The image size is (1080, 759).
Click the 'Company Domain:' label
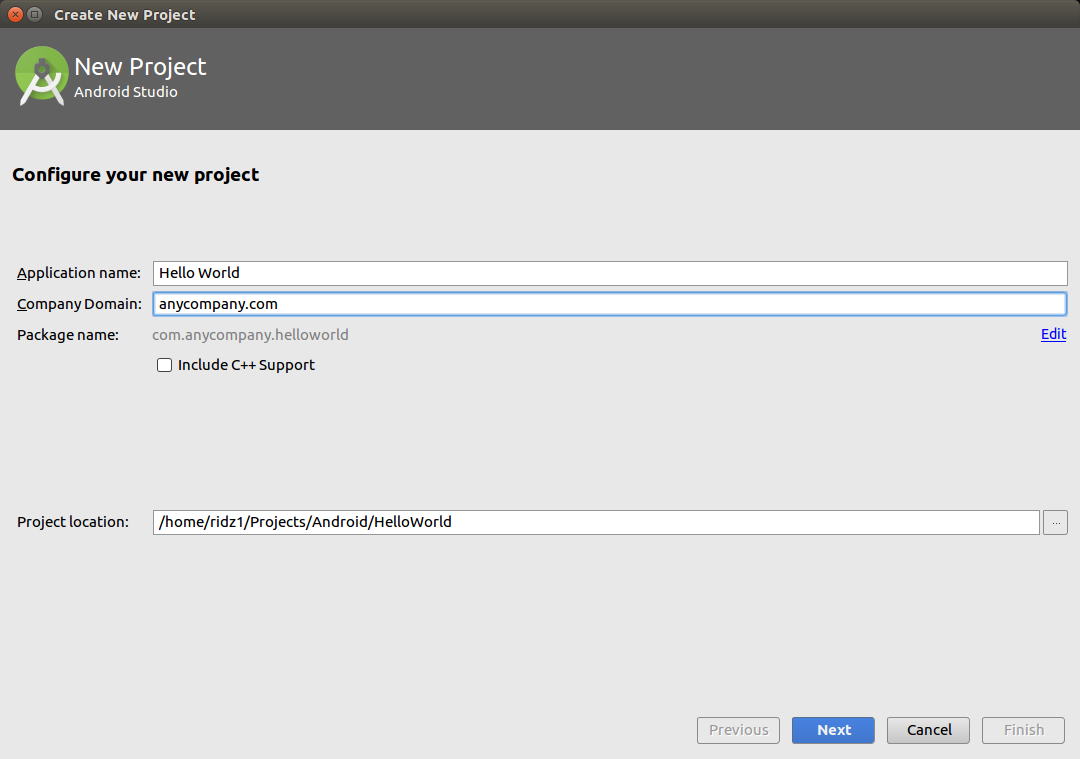(79, 304)
